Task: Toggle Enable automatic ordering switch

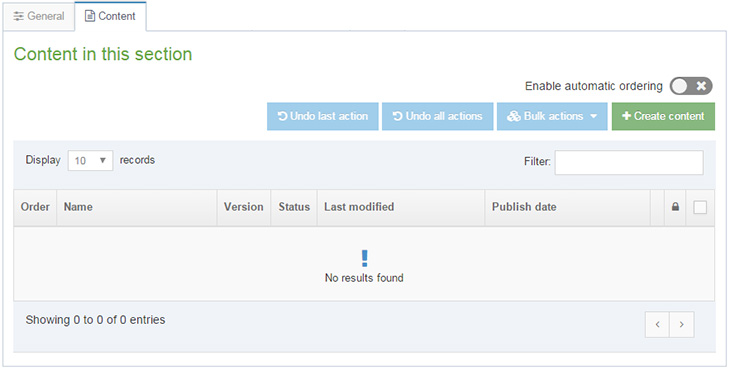Action: [x=691, y=86]
